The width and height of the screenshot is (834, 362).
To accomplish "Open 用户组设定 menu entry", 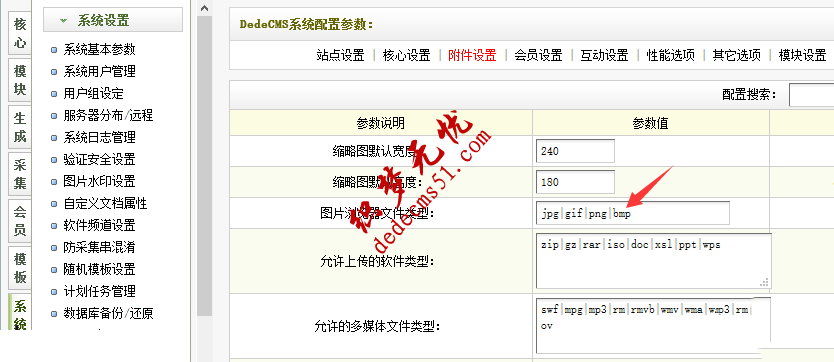I will [94, 94].
